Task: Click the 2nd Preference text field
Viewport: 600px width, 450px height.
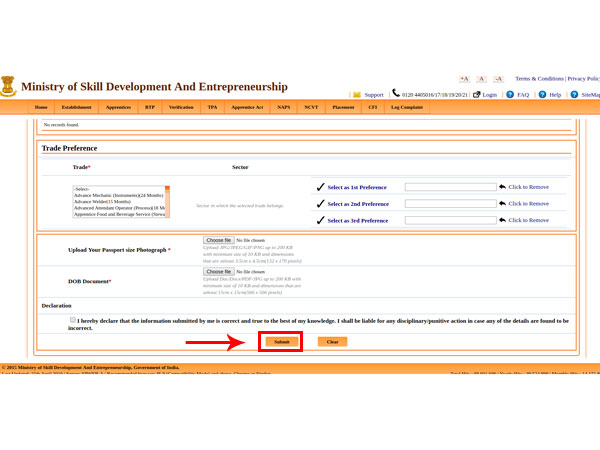Action: point(450,204)
